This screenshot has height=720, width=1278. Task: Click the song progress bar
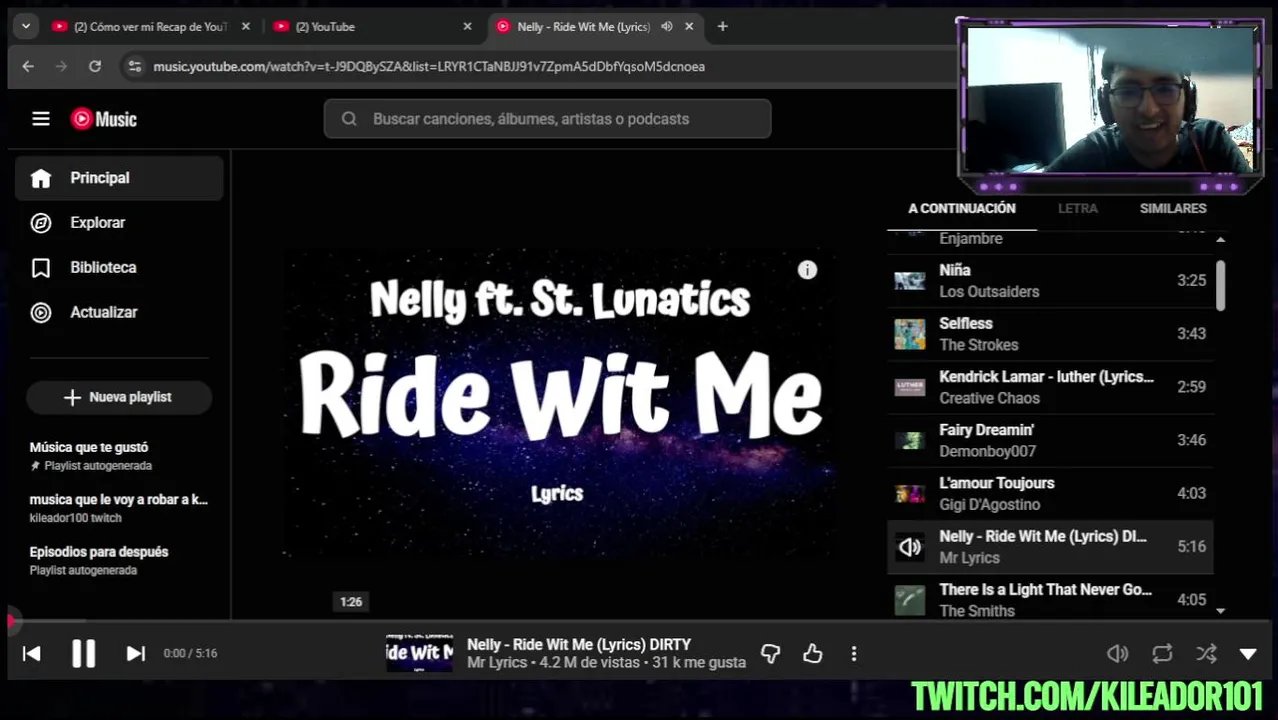click(x=639, y=622)
